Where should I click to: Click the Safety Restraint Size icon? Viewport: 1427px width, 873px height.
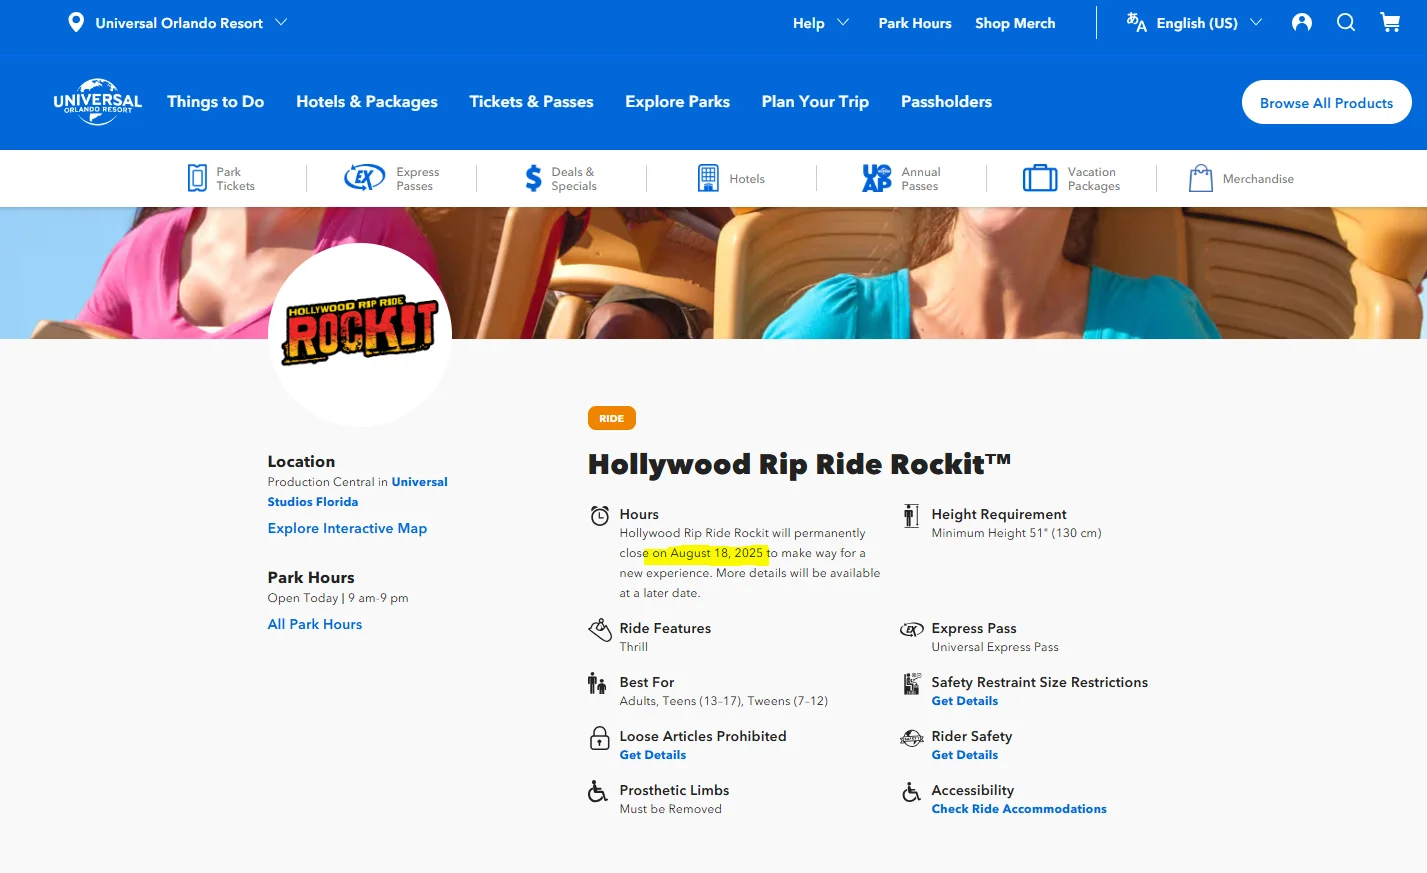(x=911, y=684)
